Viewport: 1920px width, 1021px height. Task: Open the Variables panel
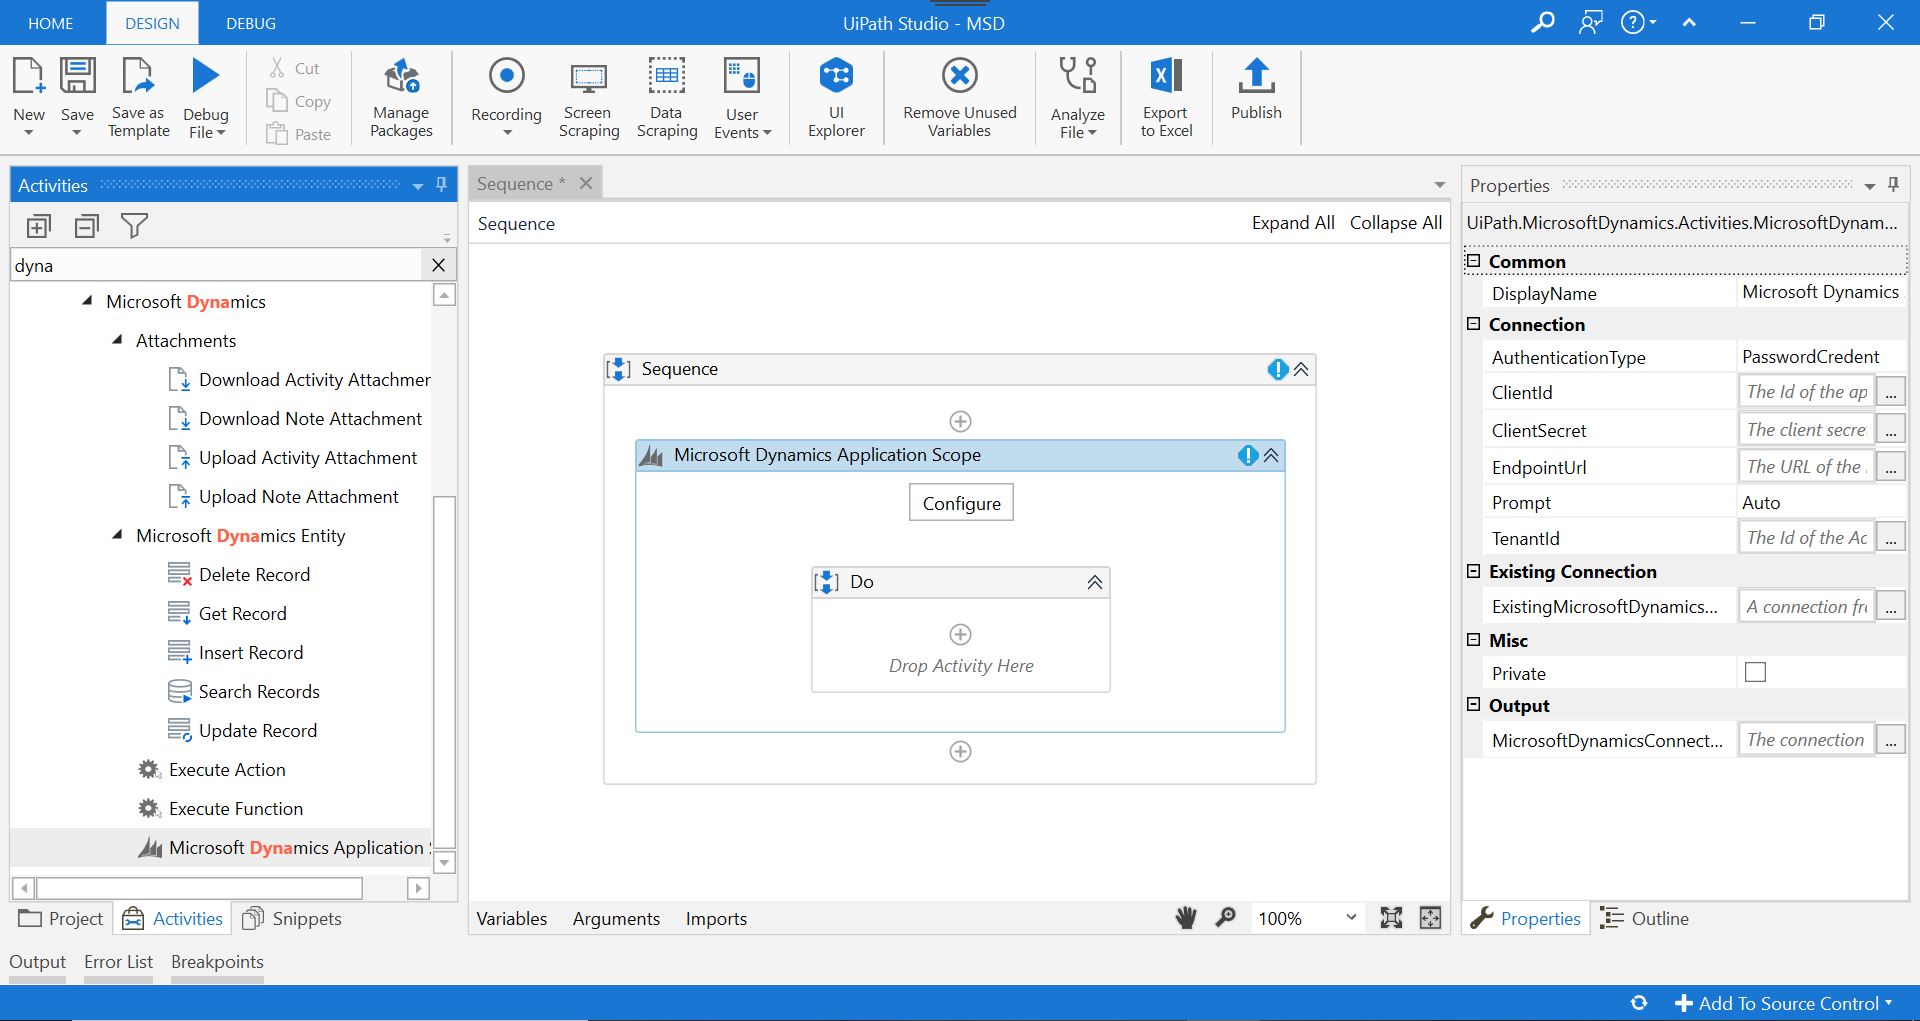(512, 918)
